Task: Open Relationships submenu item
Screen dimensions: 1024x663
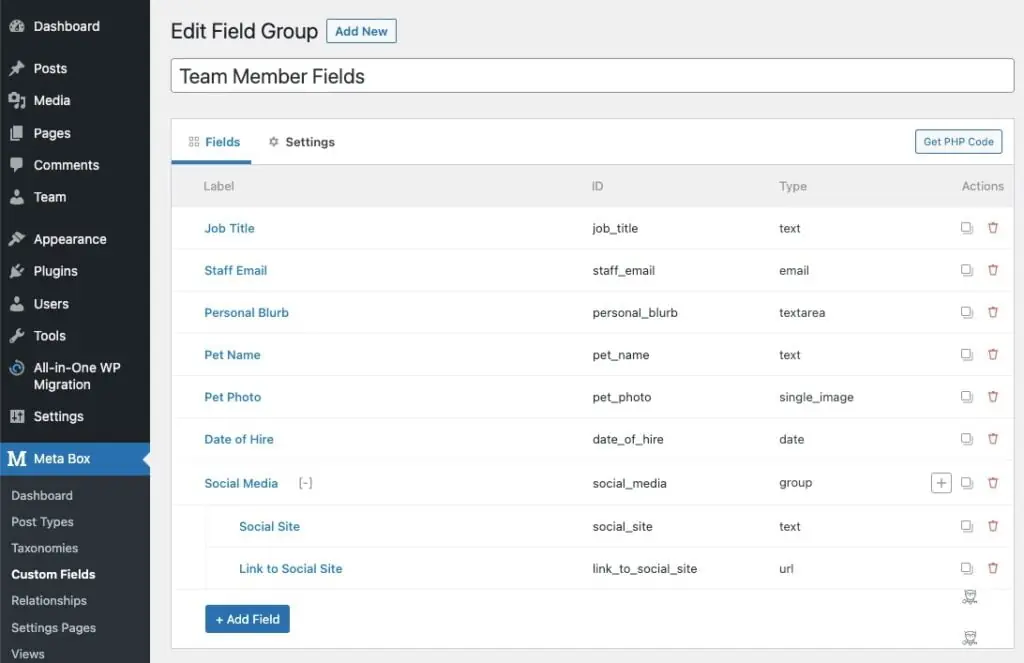Action: click(49, 600)
